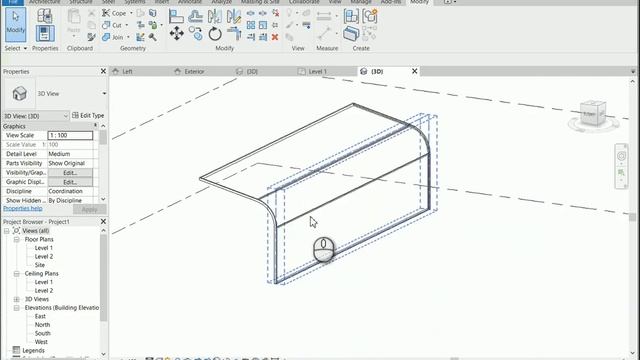
Task: Click Edit for Graphic Display Options
Action: click(70, 182)
